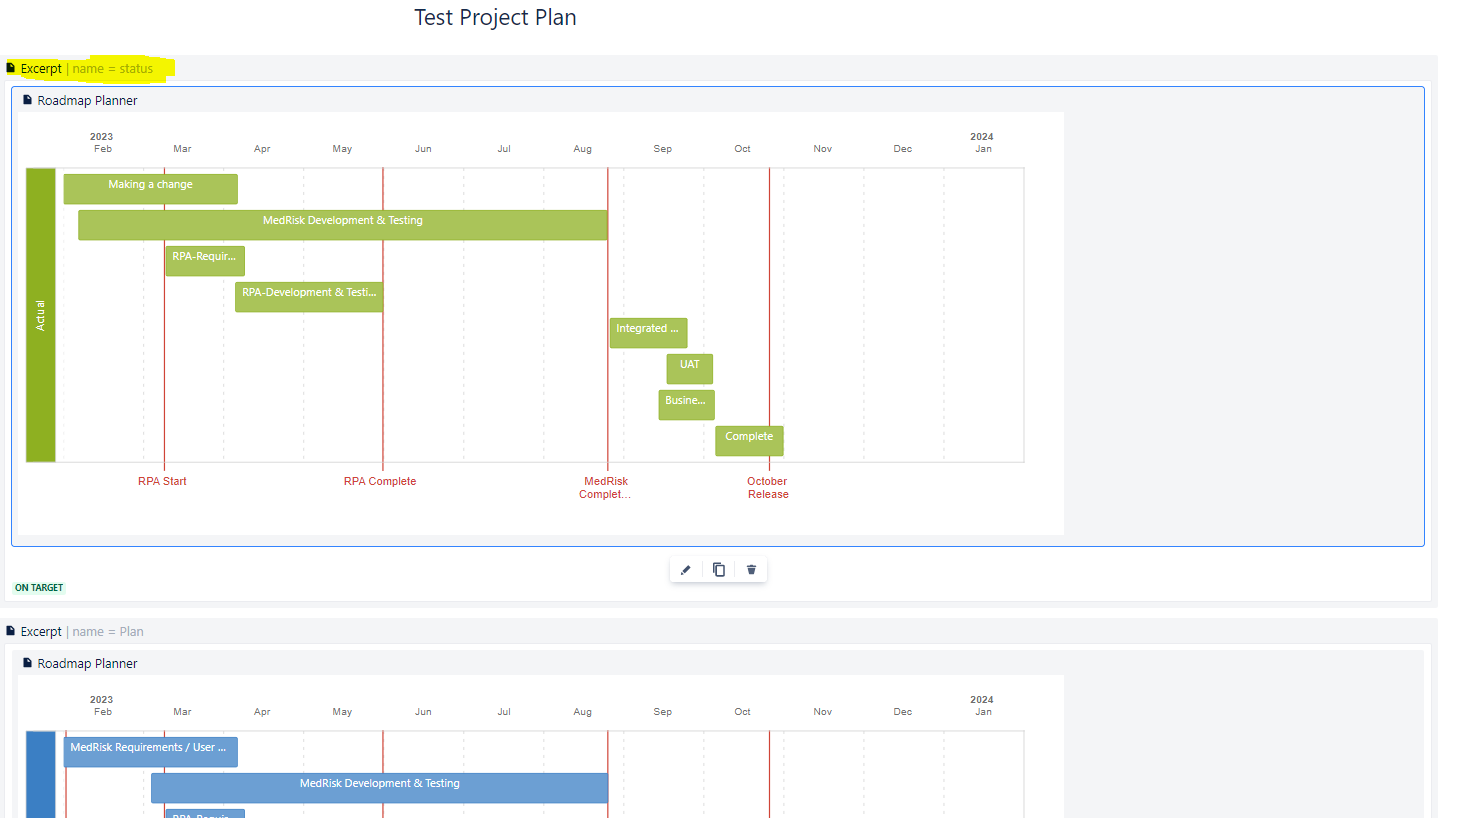The image size is (1460, 818).
Task: Select the blue lane label in Plan roadmap
Action: [x=41, y=775]
